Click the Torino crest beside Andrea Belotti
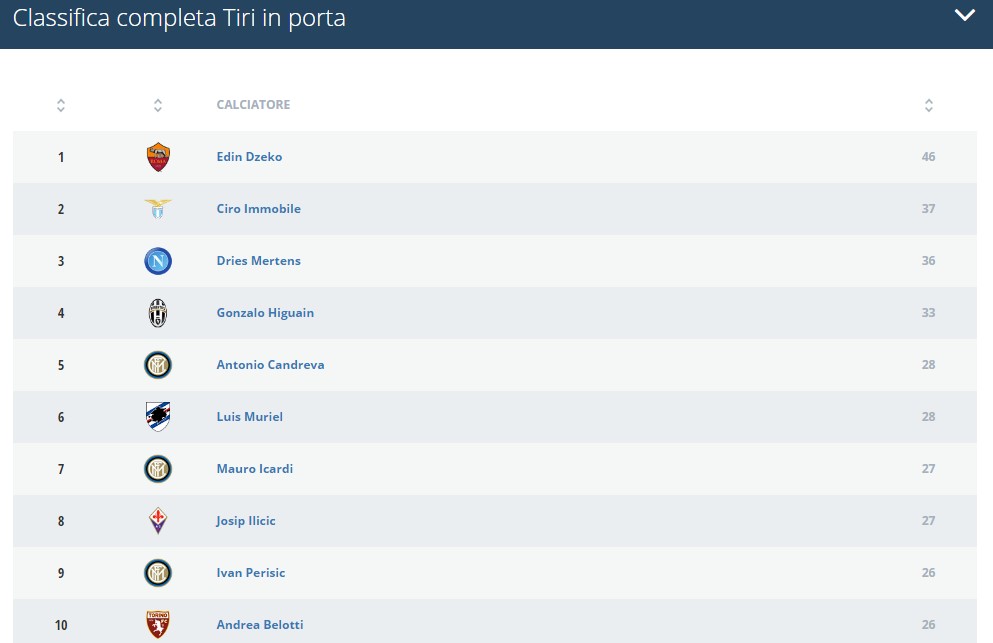 click(158, 625)
